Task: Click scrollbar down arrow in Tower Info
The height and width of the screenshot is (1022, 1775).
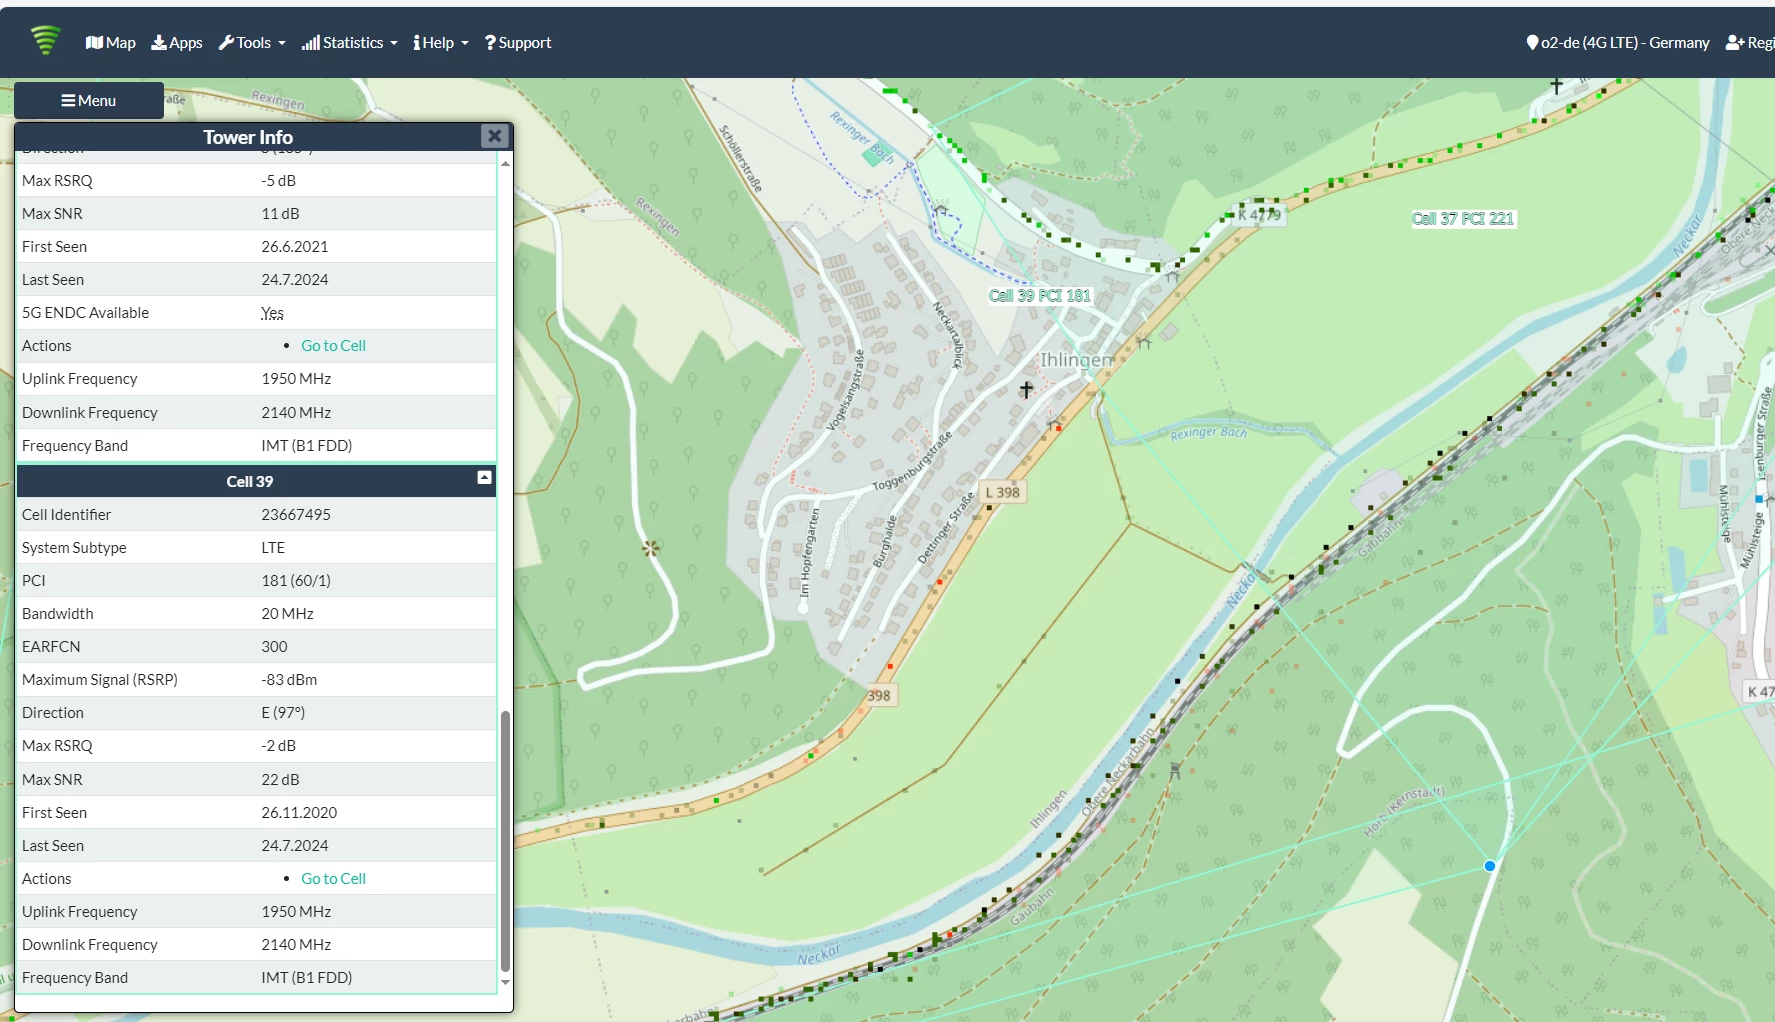Action: (505, 982)
